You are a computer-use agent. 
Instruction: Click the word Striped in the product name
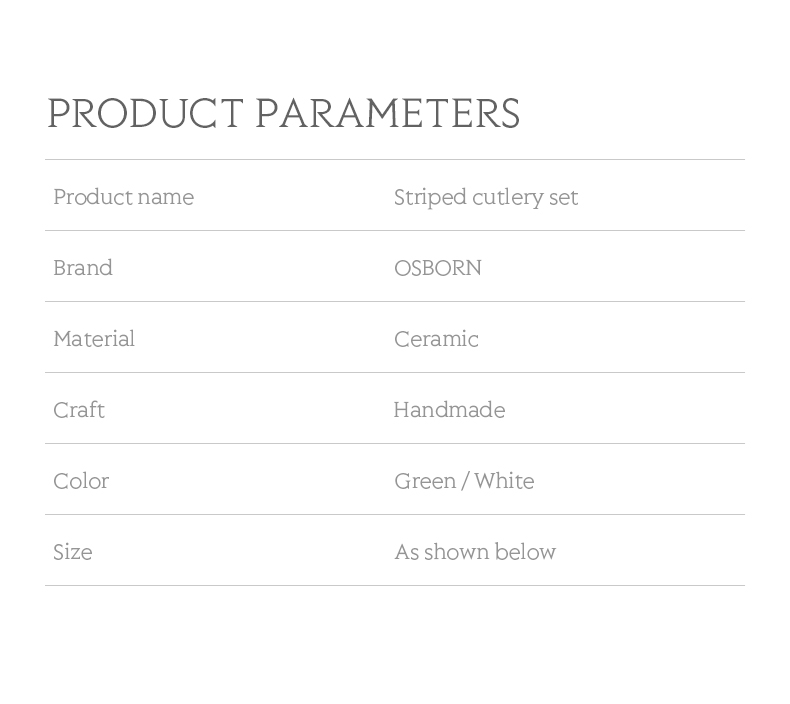(430, 197)
